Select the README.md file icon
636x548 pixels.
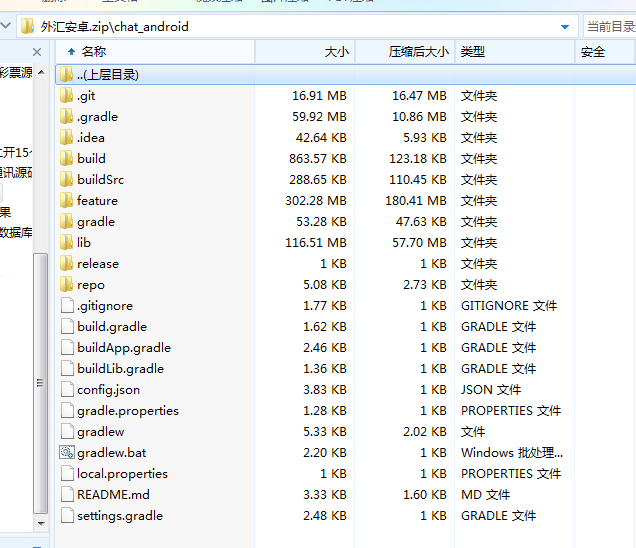click(x=67, y=495)
